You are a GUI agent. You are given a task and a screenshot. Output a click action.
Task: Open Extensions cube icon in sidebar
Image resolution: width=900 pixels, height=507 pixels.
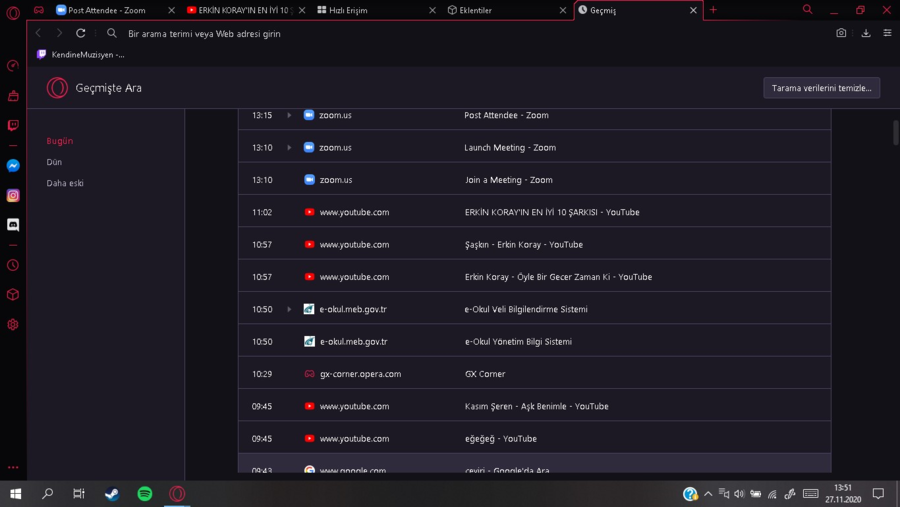click(x=13, y=295)
